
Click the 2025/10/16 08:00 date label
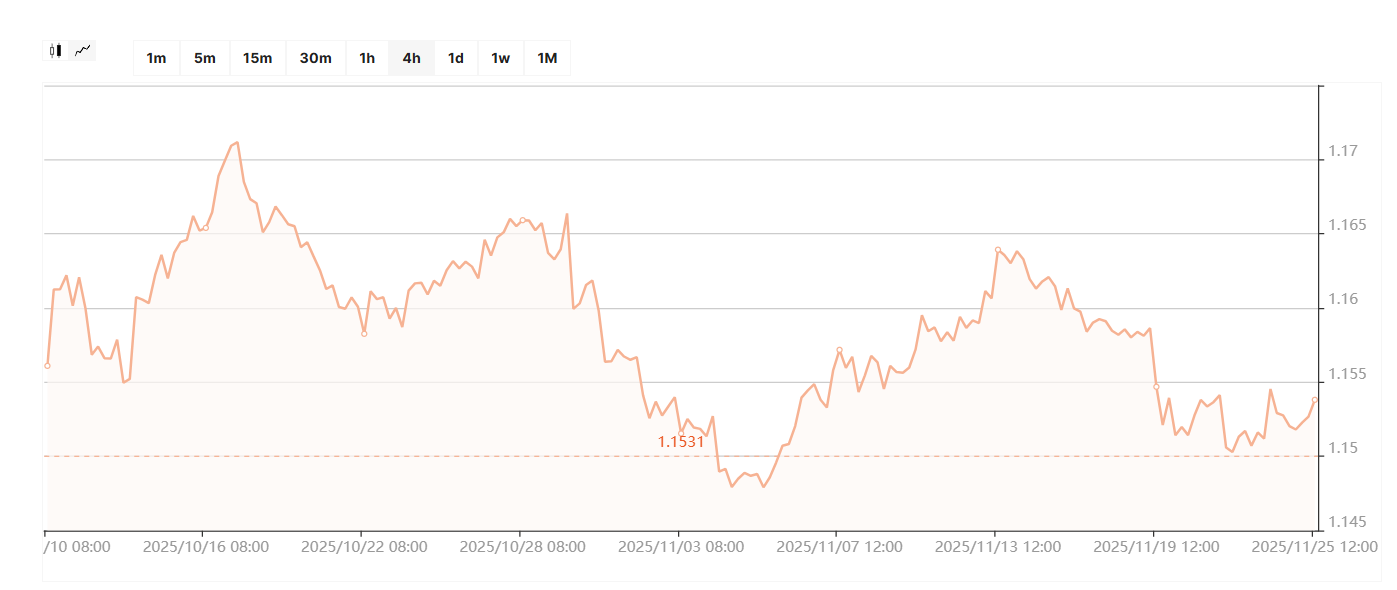pyautogui.click(x=206, y=547)
